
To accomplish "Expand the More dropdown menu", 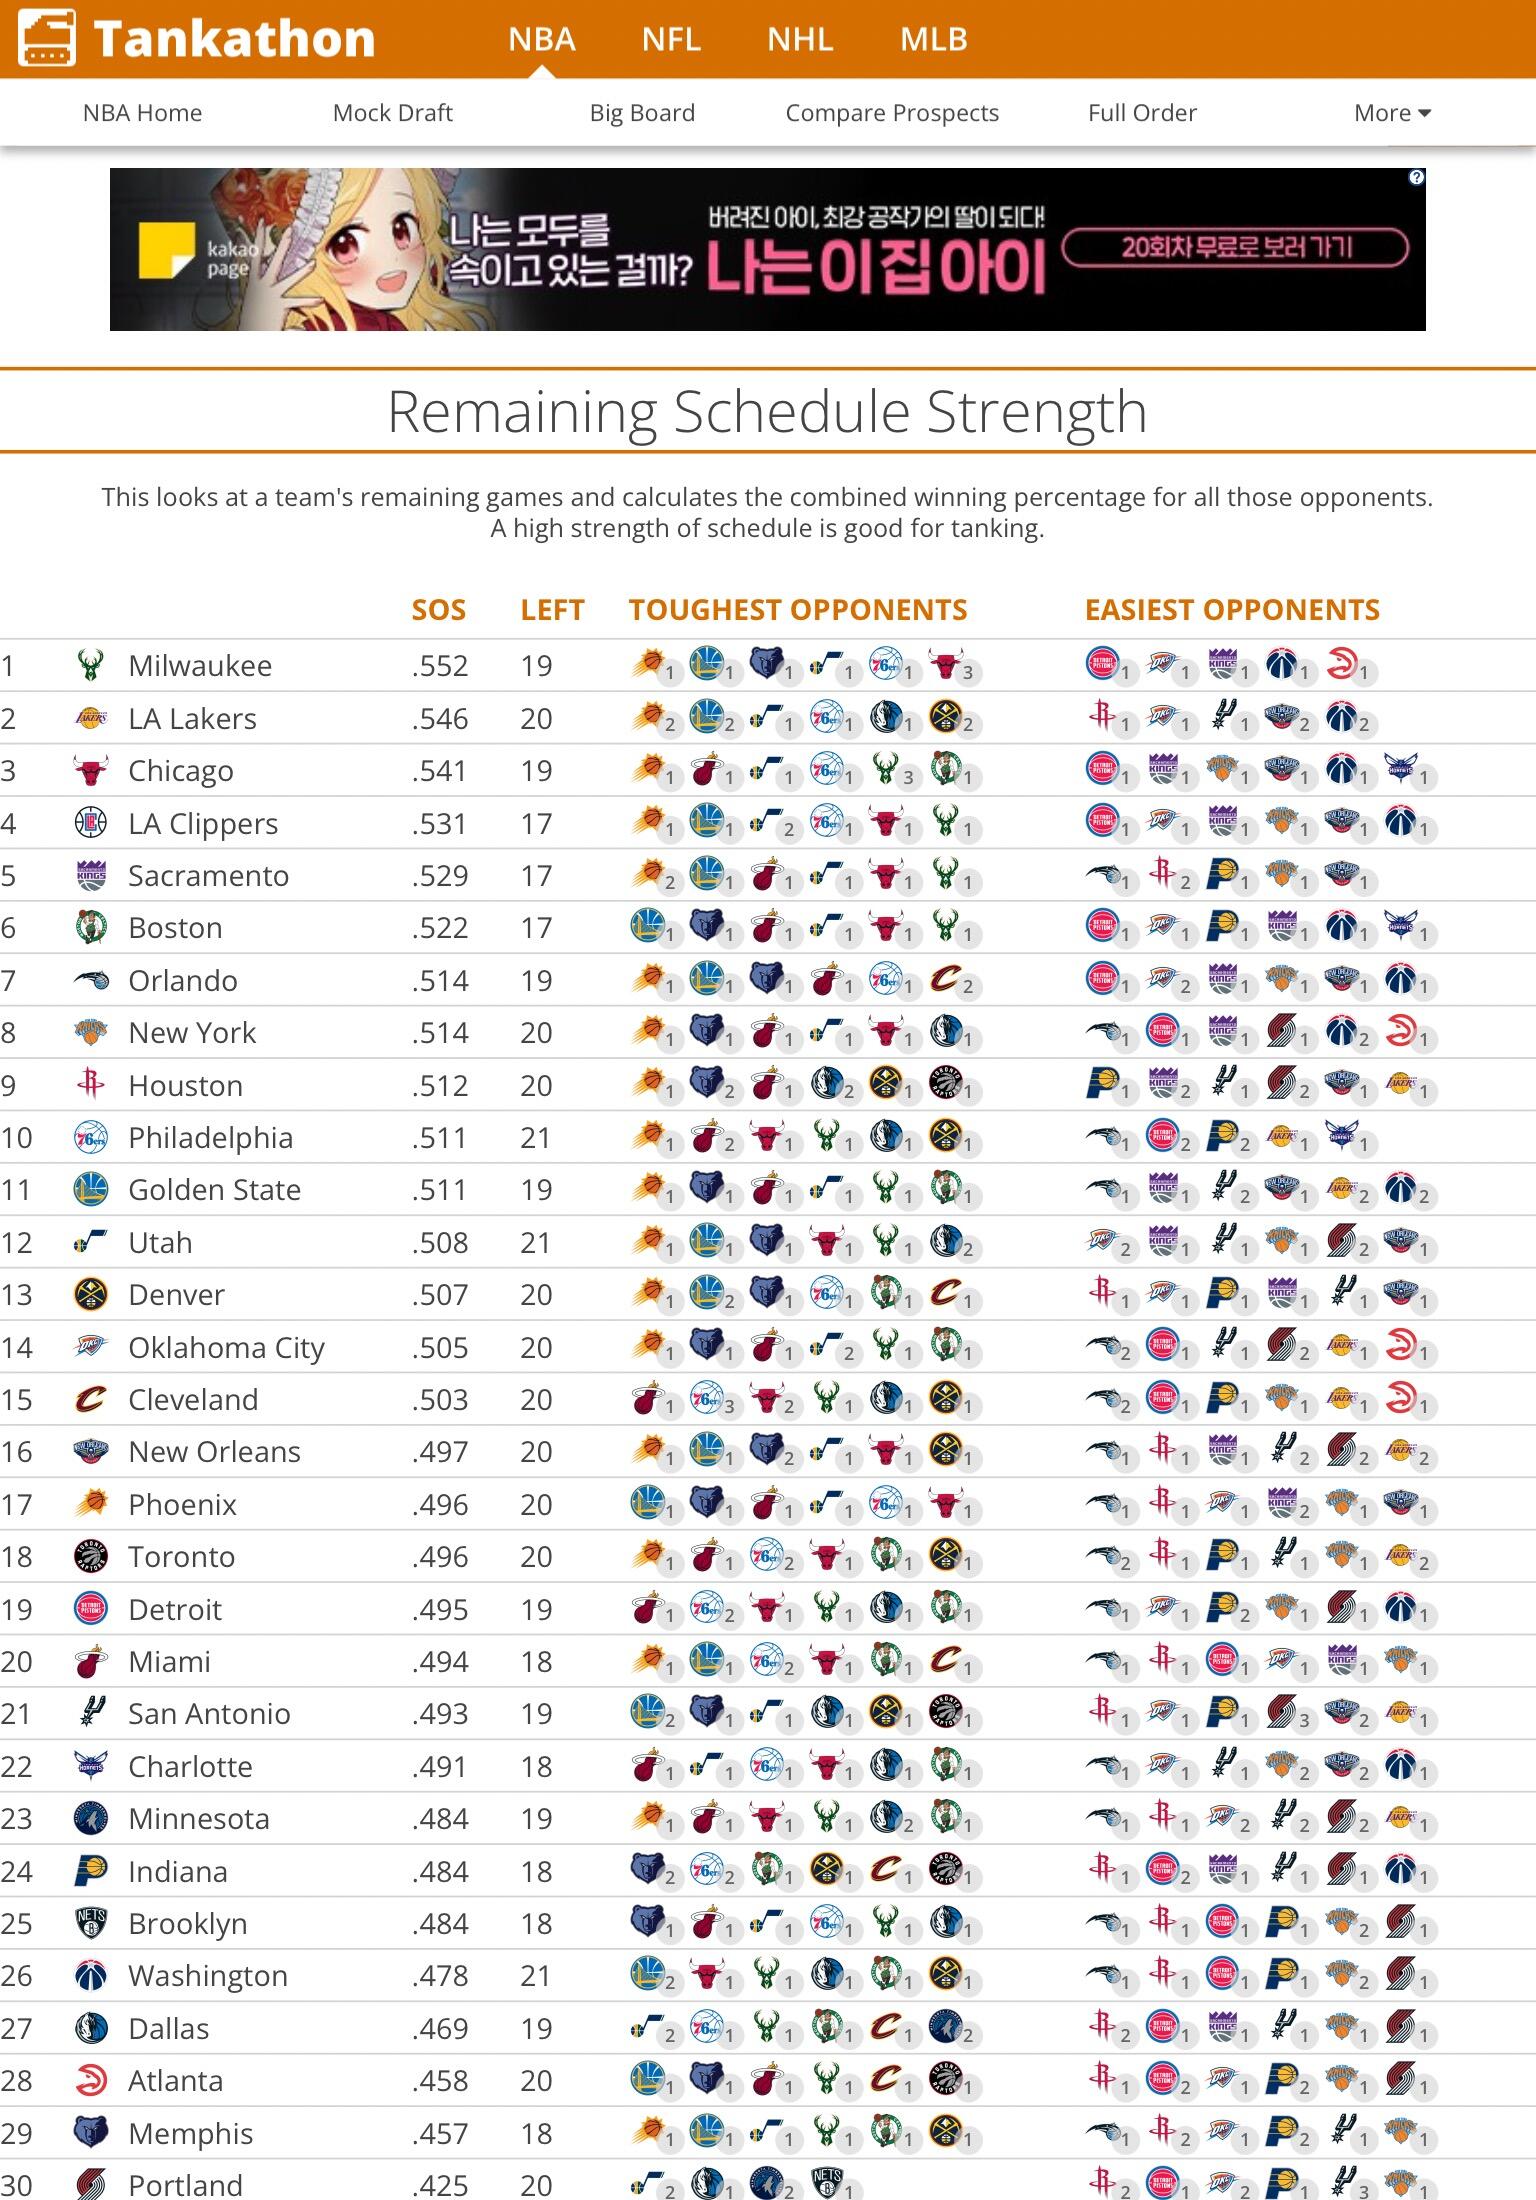I will pos(1392,113).
